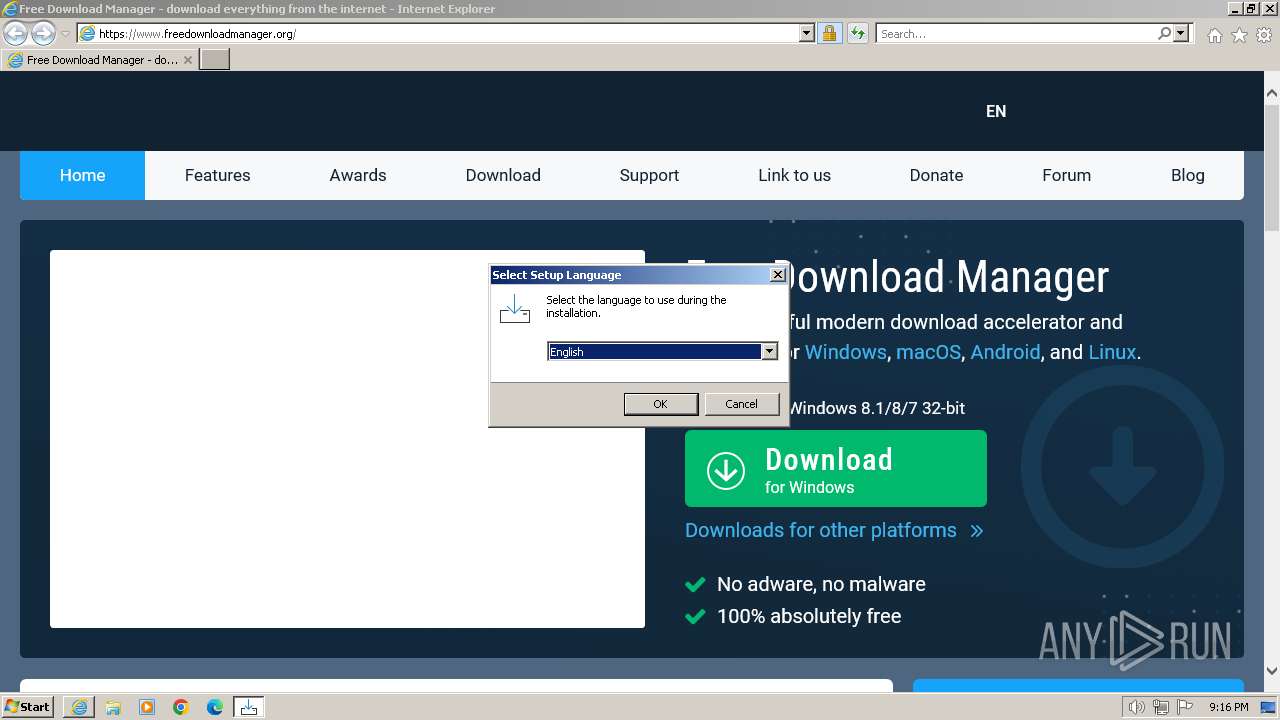1280x720 pixels.
Task: Launch Edge from the taskbar
Action: click(x=215, y=707)
